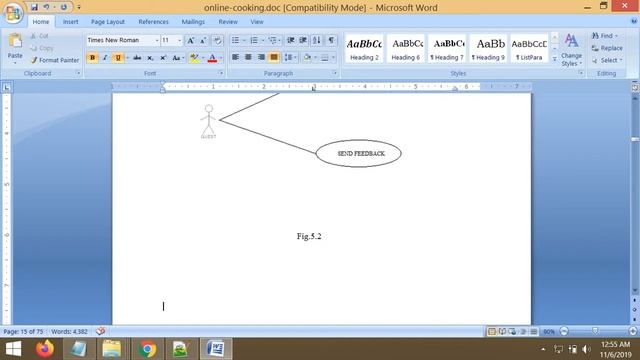This screenshot has height=360, width=640.
Task: Toggle italic formatting
Action: point(105,58)
